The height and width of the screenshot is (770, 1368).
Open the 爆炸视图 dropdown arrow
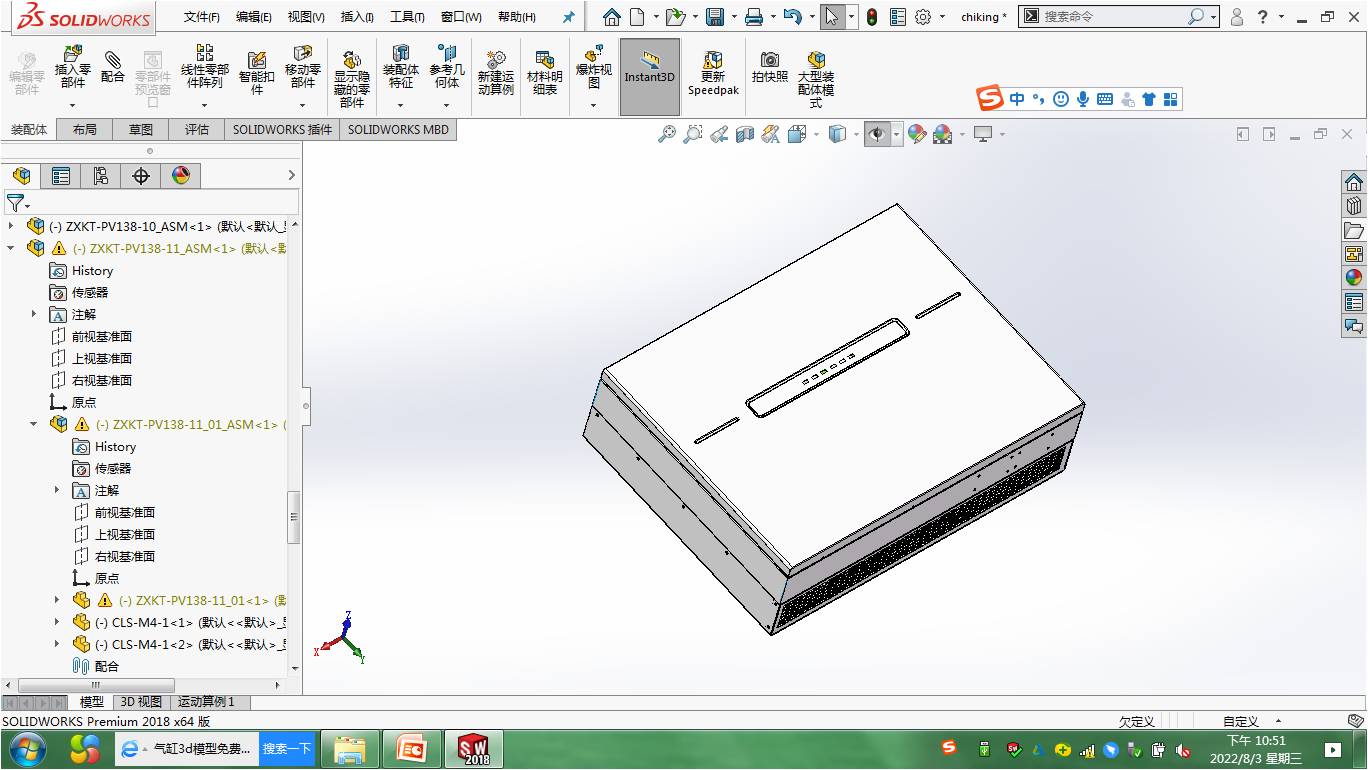(593, 105)
